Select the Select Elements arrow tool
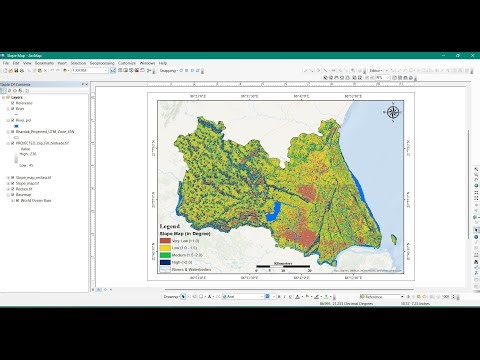The height and width of the screenshot is (360, 480). pos(183,296)
